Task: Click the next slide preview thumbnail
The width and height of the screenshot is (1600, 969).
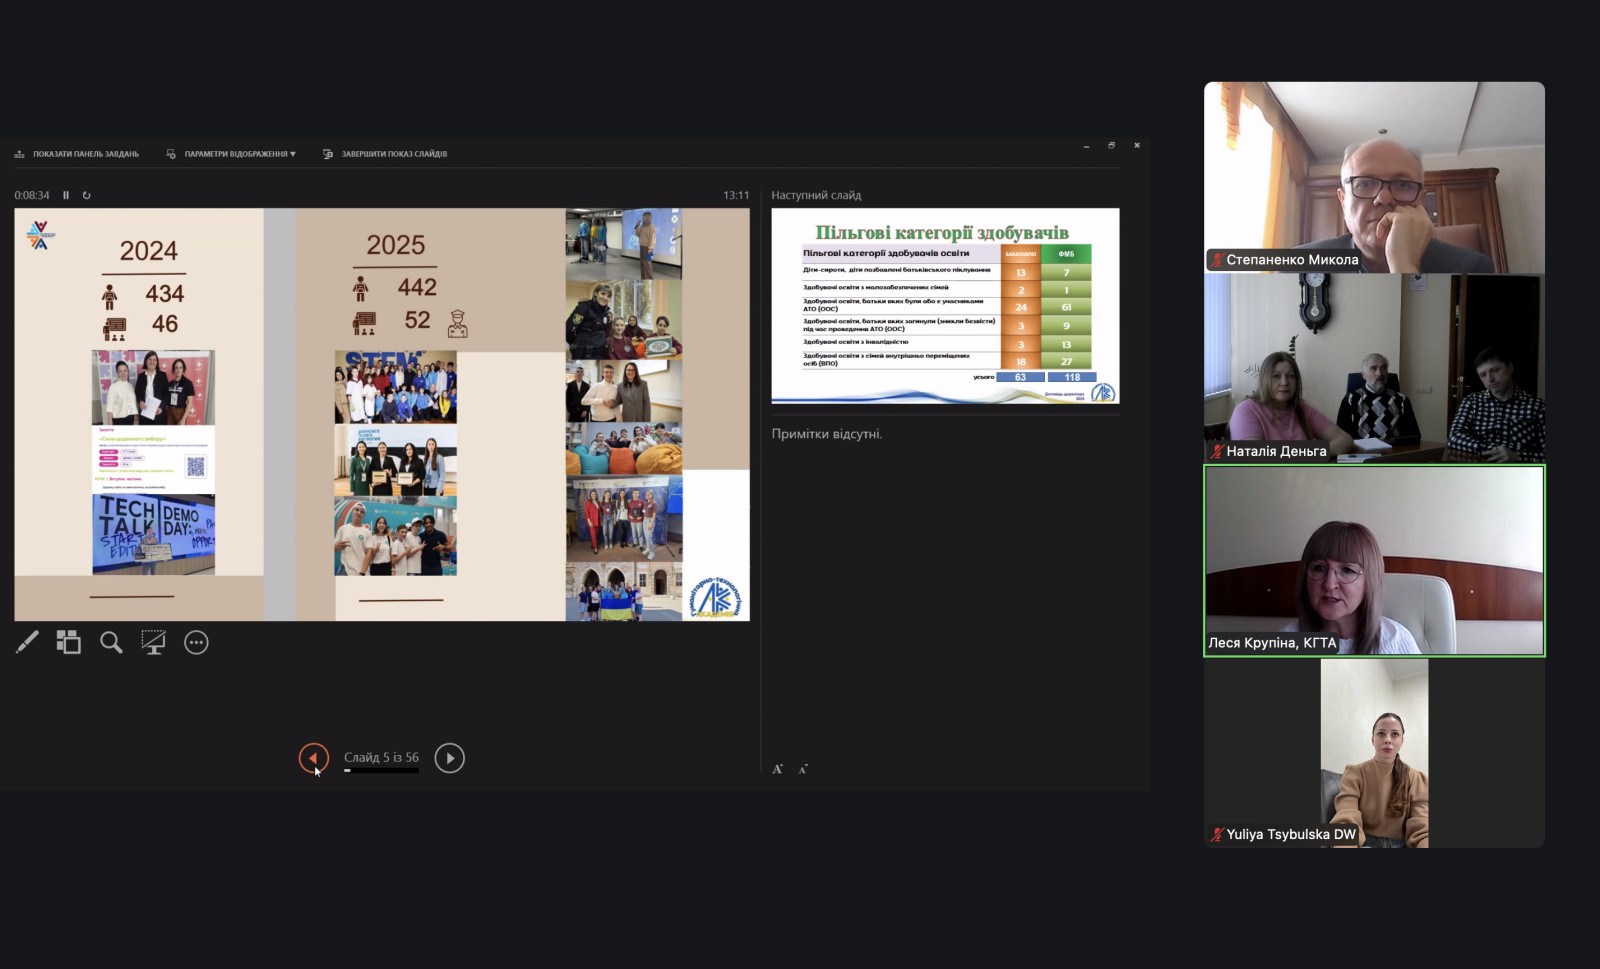Action: pos(945,305)
